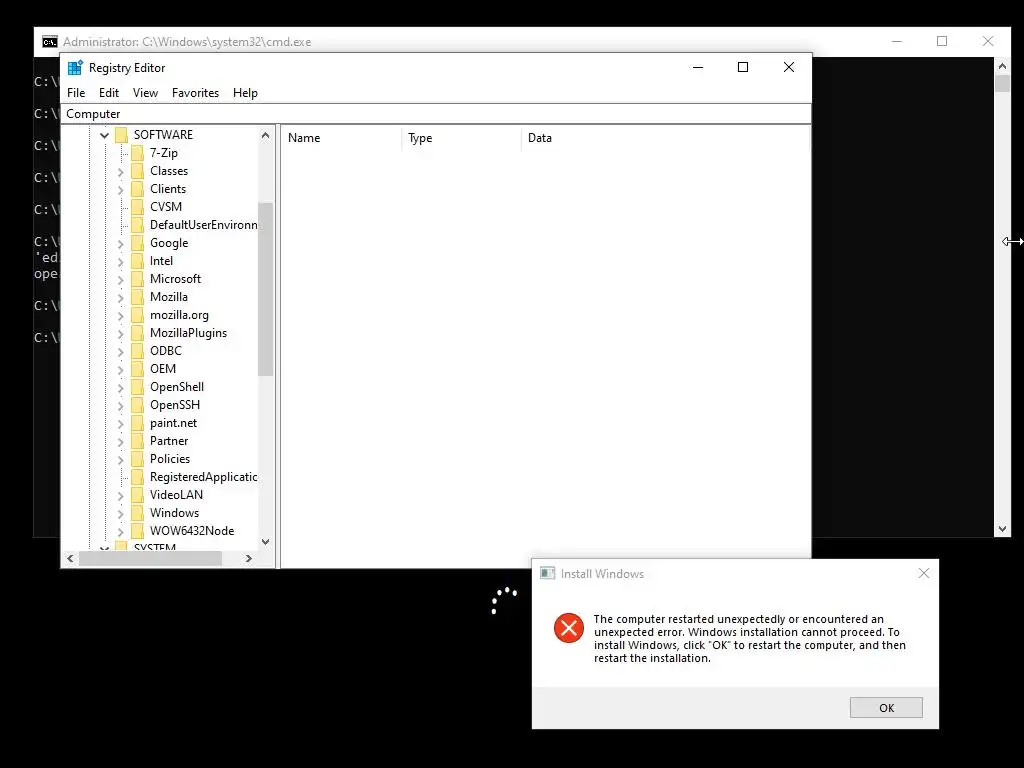Open the Favorites menu
Image resolution: width=1024 pixels, height=768 pixels.
coord(195,93)
